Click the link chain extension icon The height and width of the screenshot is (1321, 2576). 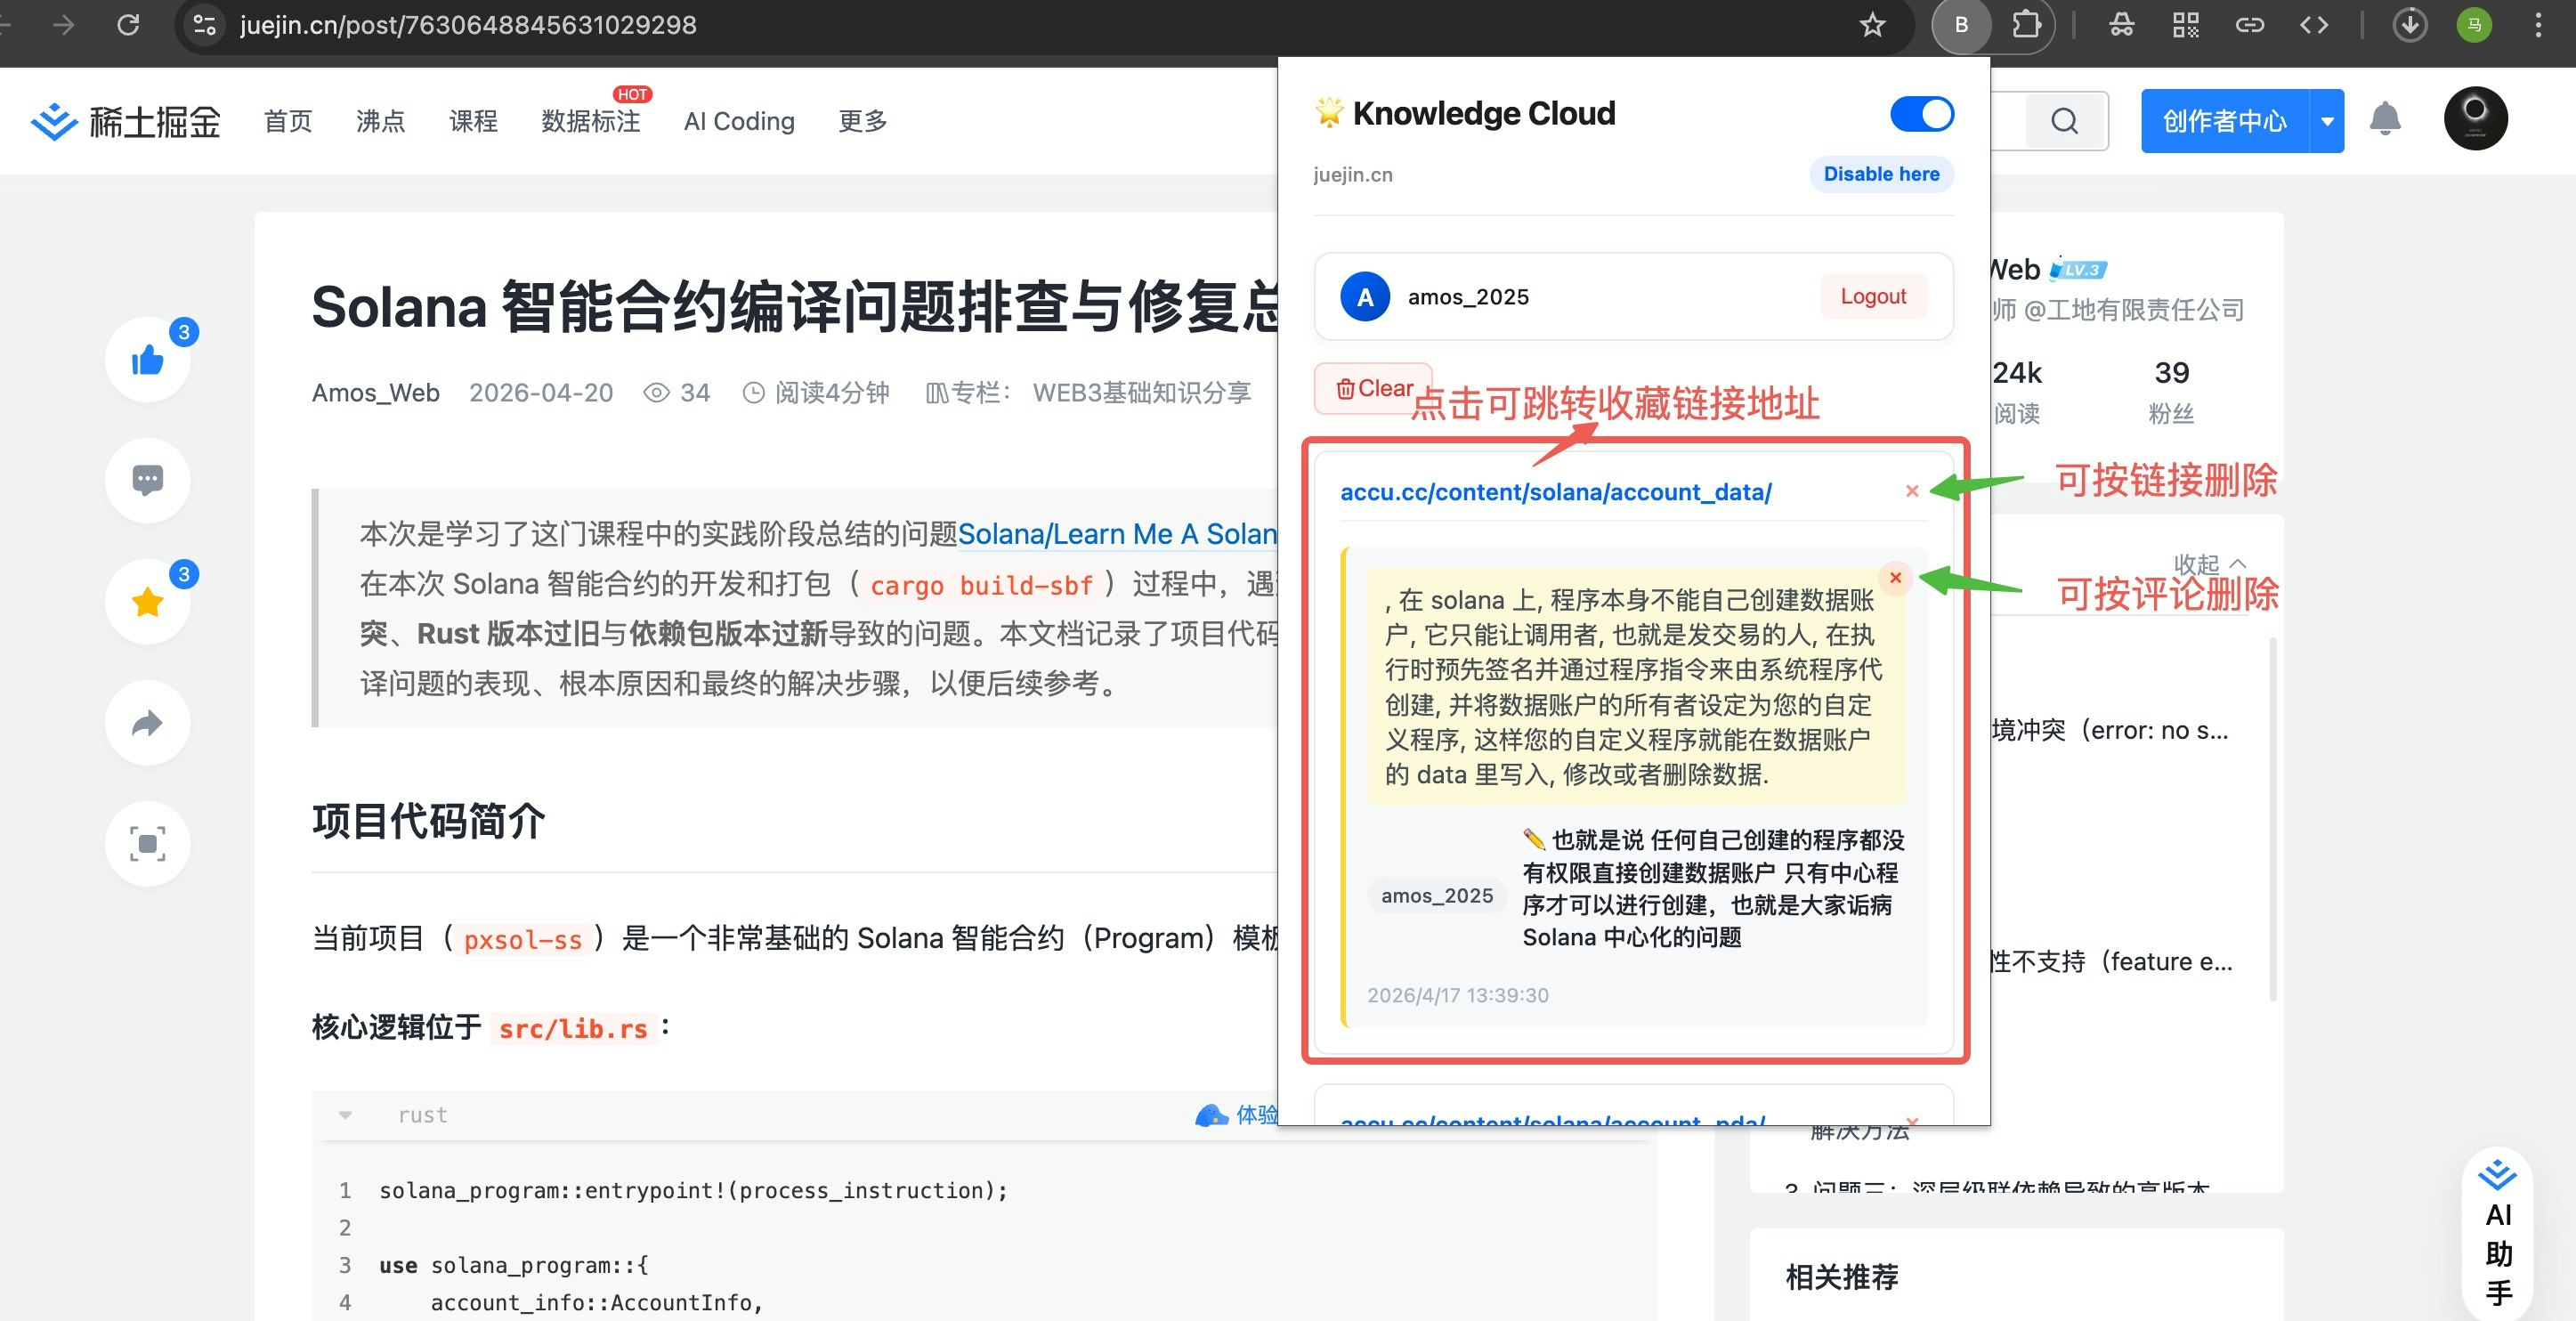click(2249, 25)
